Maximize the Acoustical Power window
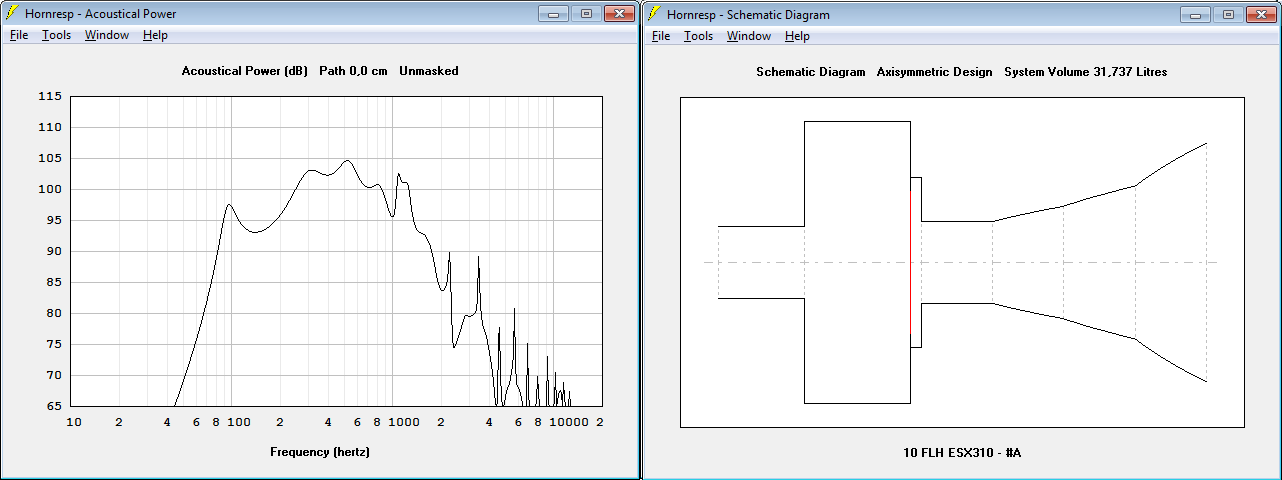This screenshot has height=480, width=1282. click(x=586, y=13)
